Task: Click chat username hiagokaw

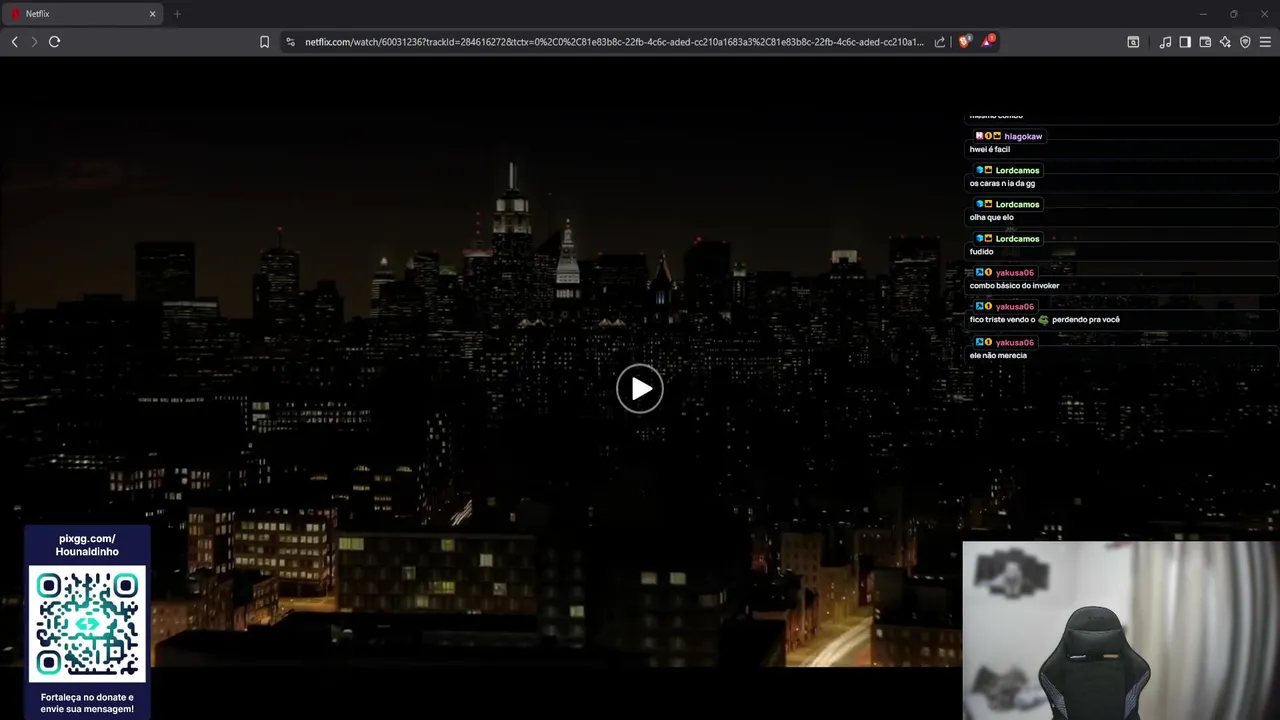Action: tap(1023, 136)
